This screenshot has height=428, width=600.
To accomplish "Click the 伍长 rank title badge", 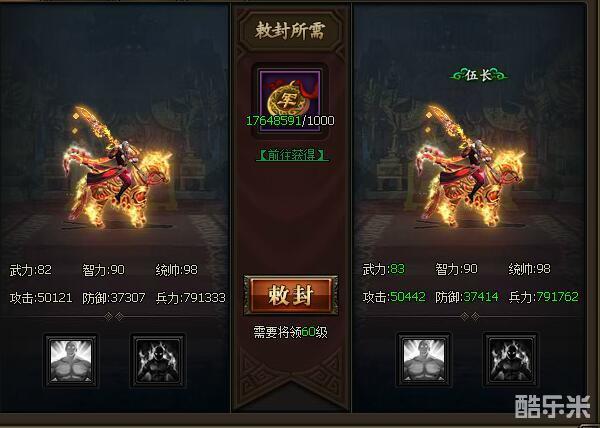I will 479,75.
